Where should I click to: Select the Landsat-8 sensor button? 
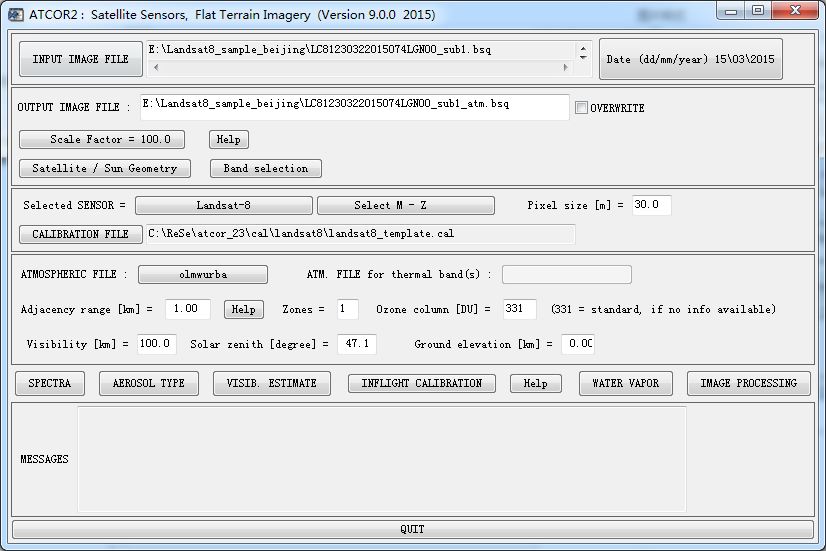(x=223, y=205)
